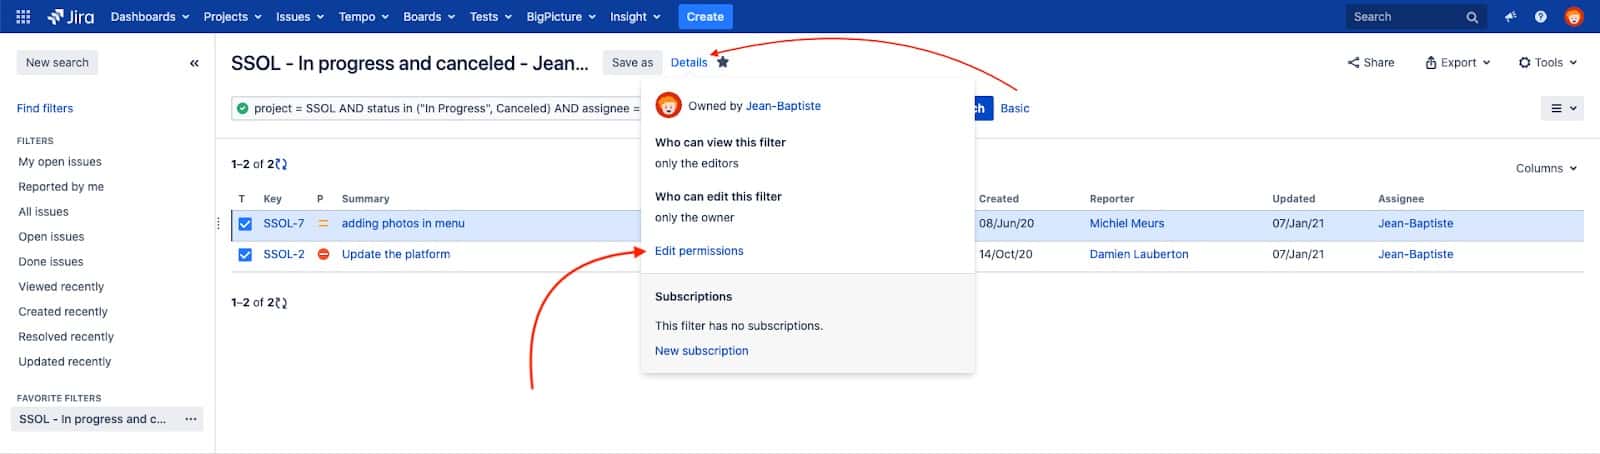Open the Help question mark icon
The width and height of the screenshot is (1600, 454).
pos(1541,17)
